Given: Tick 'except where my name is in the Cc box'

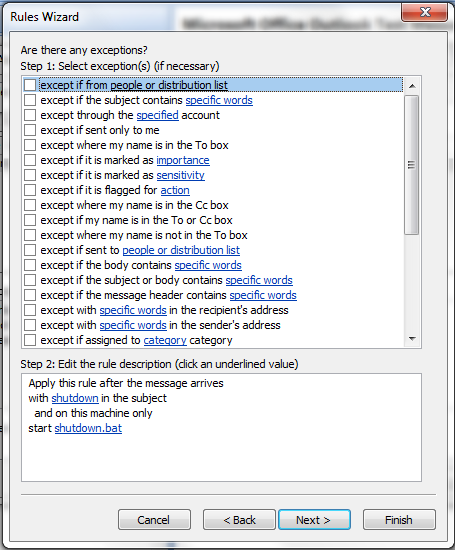Looking at the screenshot, I should [30, 205].
